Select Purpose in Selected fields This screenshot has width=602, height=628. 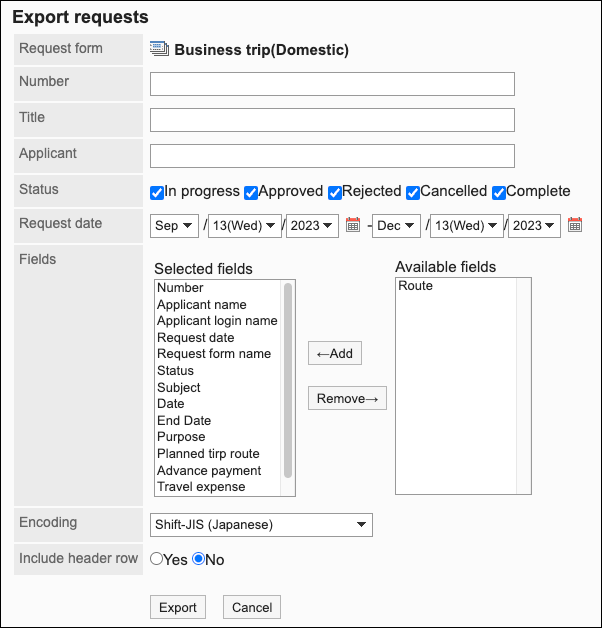click(x=181, y=437)
